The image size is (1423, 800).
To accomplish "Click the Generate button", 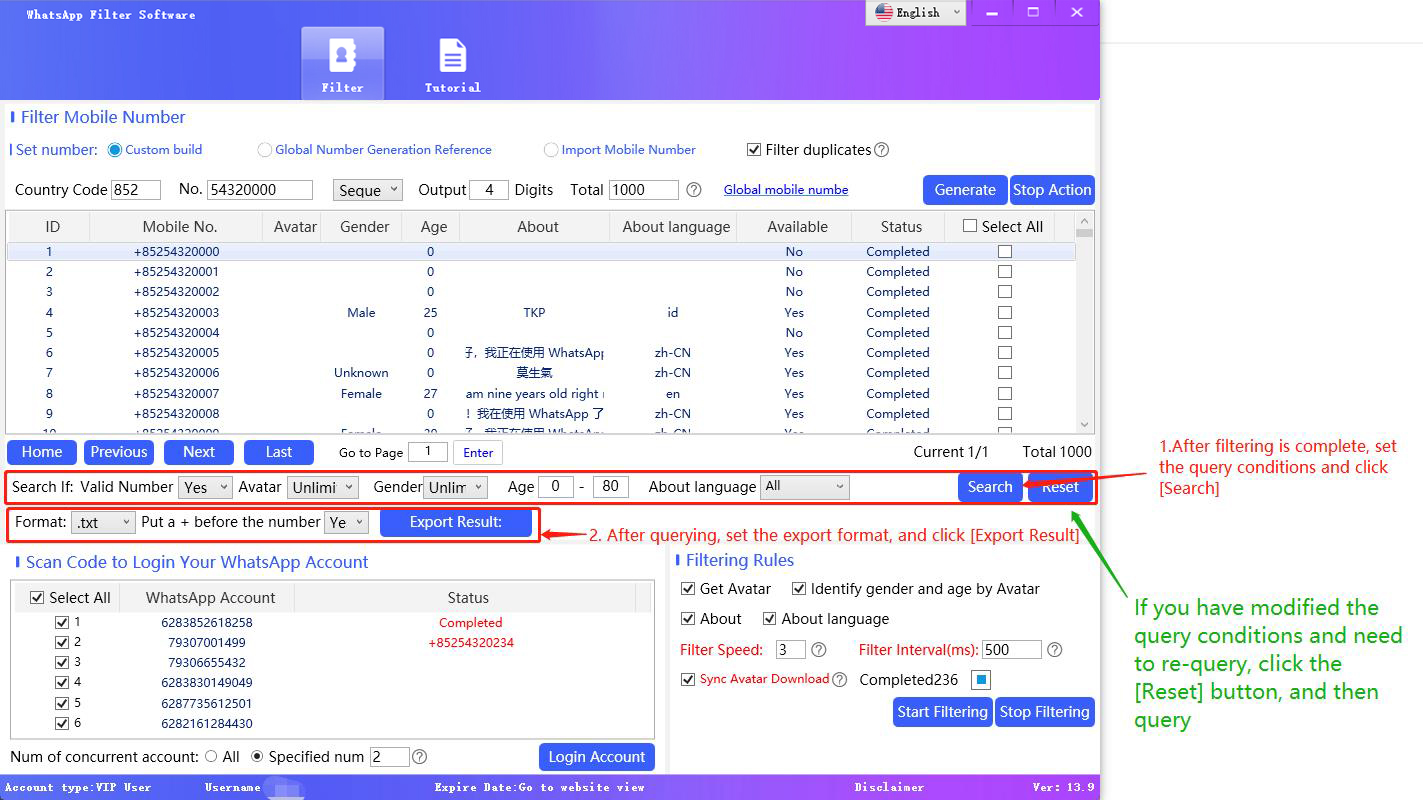I will click(965, 190).
